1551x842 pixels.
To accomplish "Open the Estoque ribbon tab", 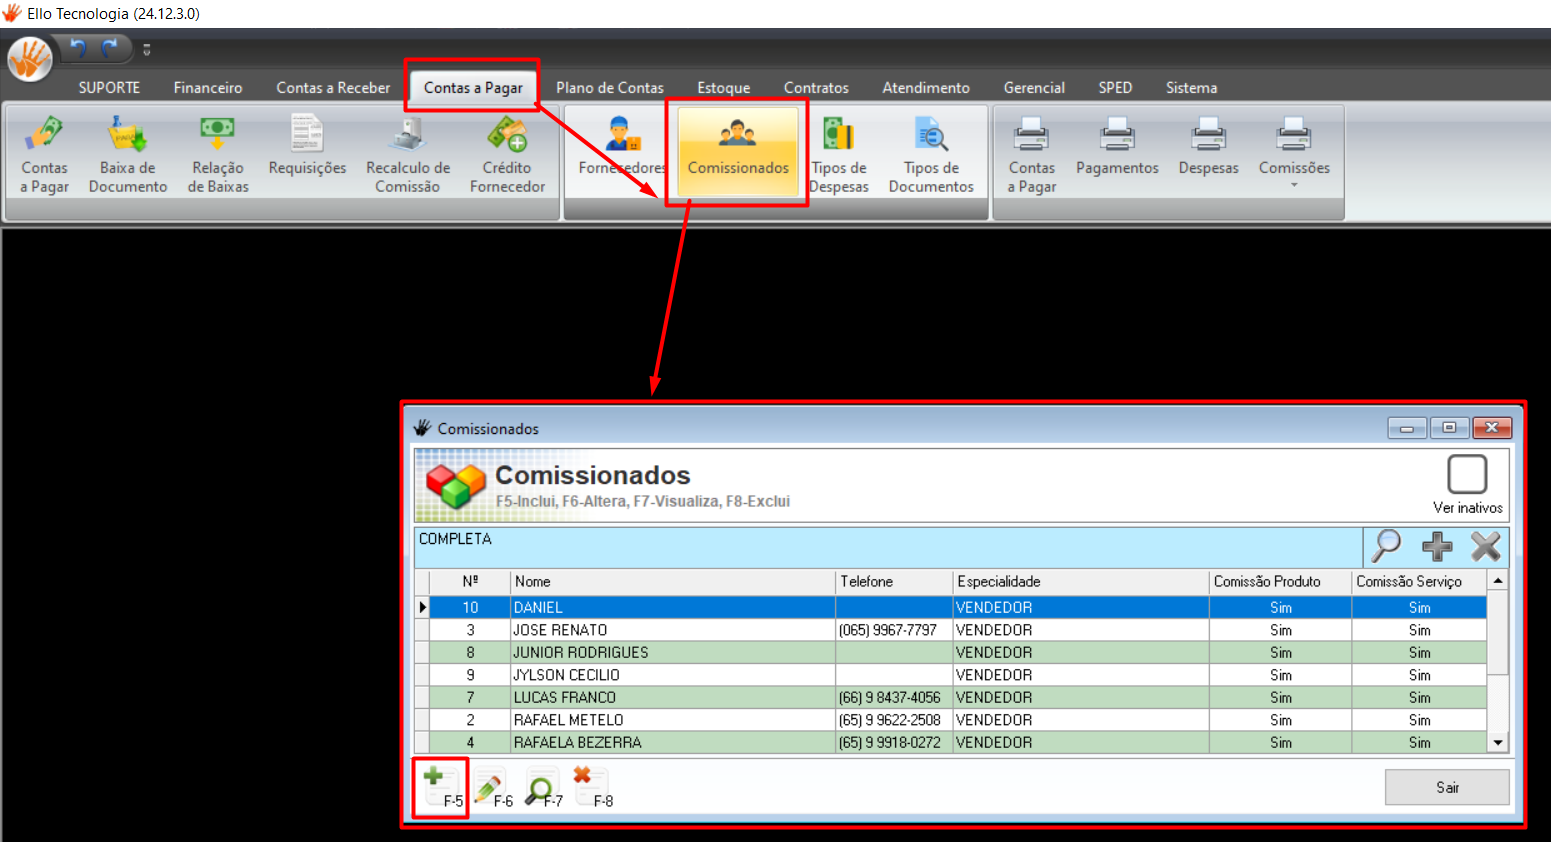I will click(724, 88).
